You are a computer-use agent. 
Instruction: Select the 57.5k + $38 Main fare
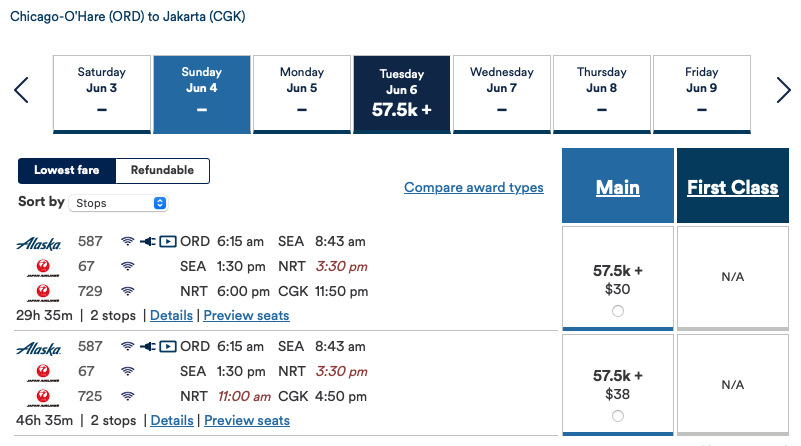618,416
